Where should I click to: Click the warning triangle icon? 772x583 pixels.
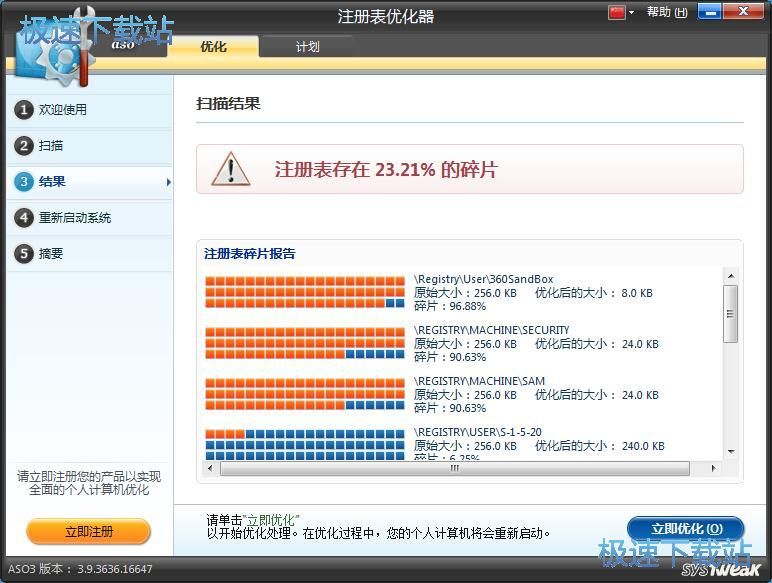click(230, 169)
